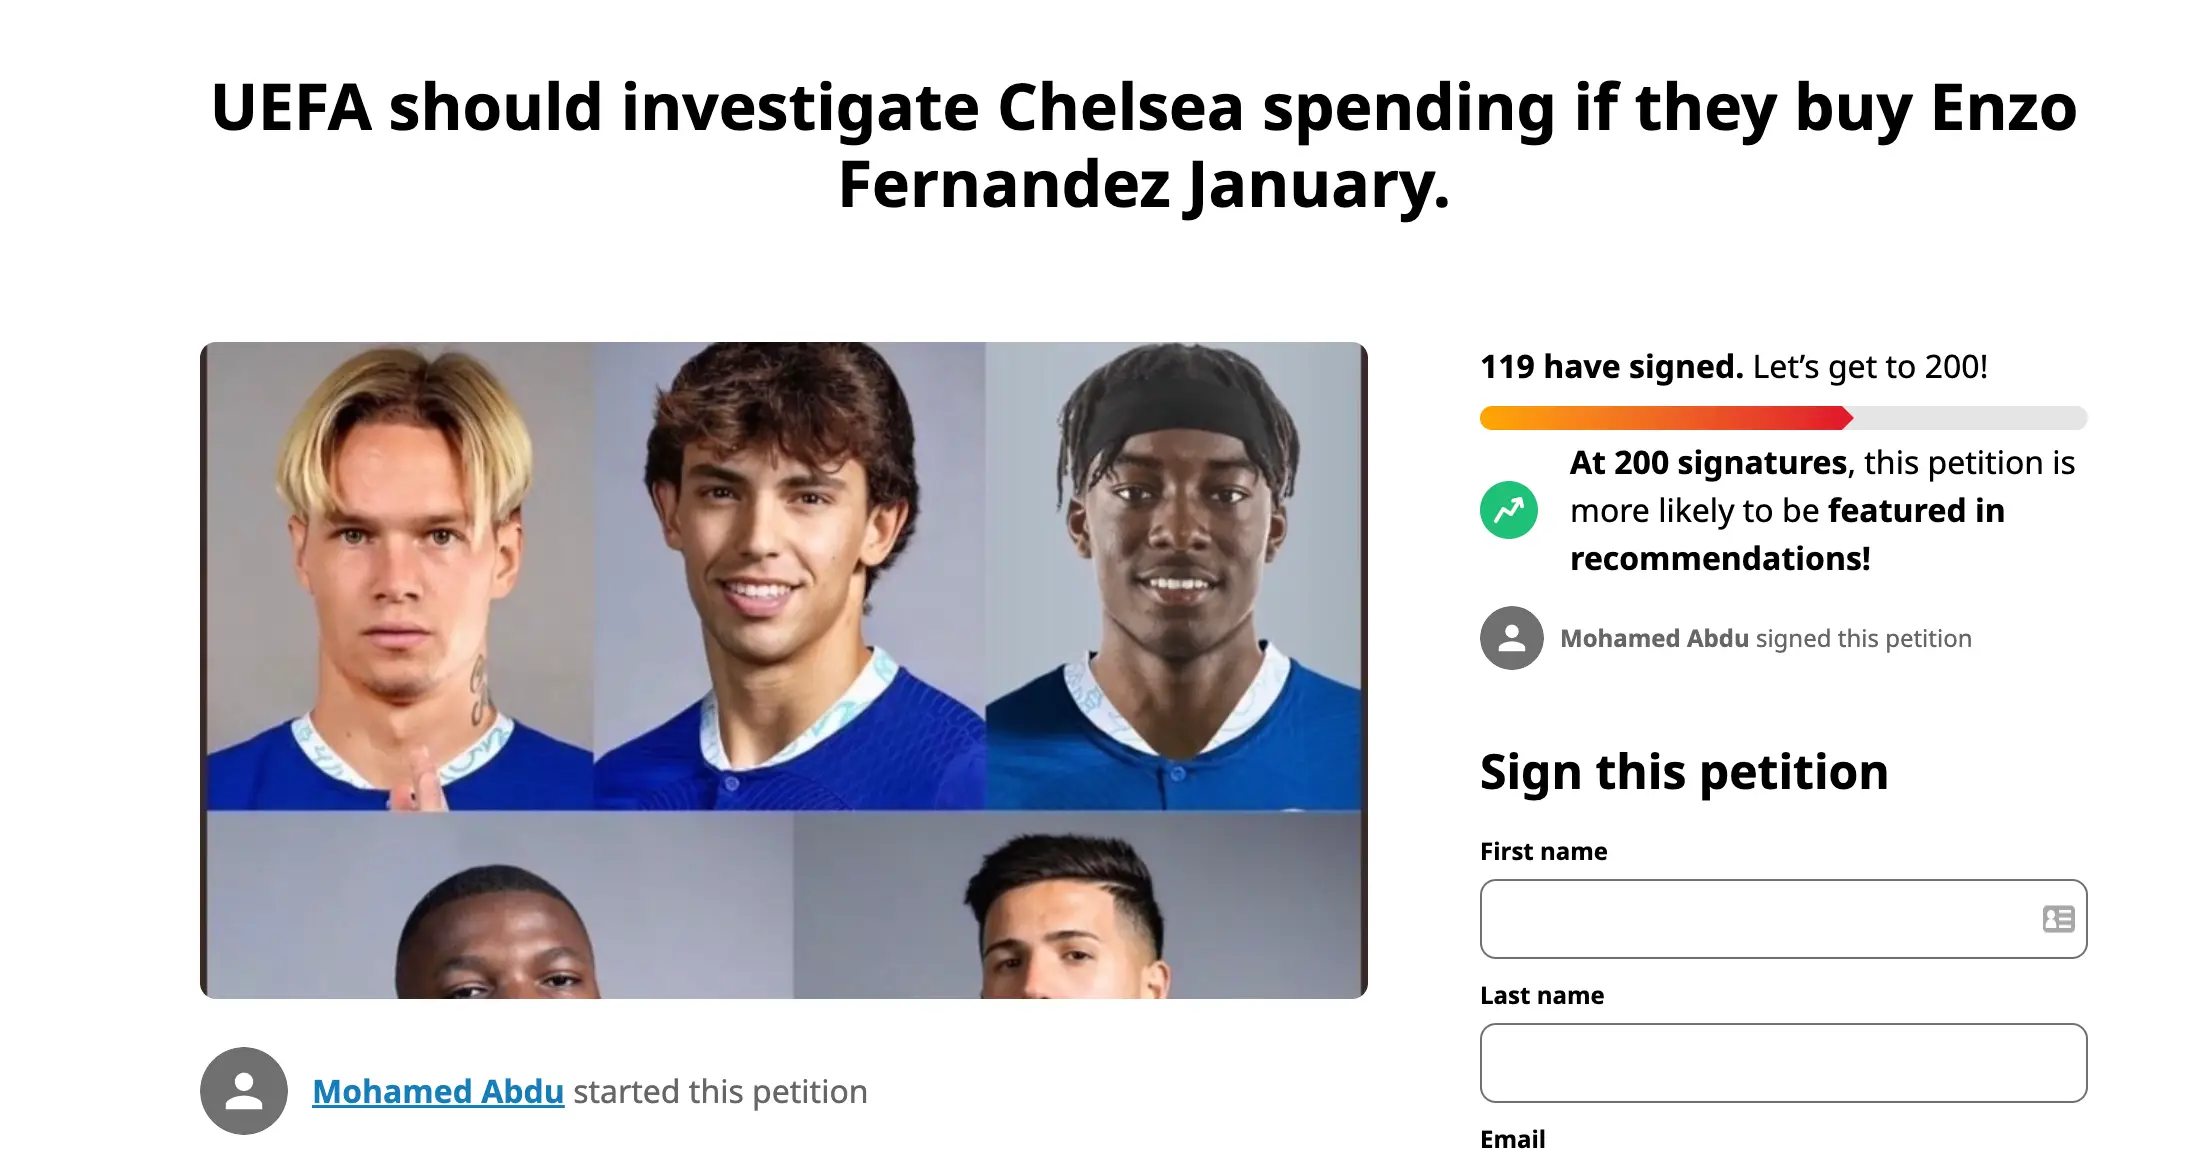Click the "Mohamed Abdu signed this petition" notice

pos(1765,638)
